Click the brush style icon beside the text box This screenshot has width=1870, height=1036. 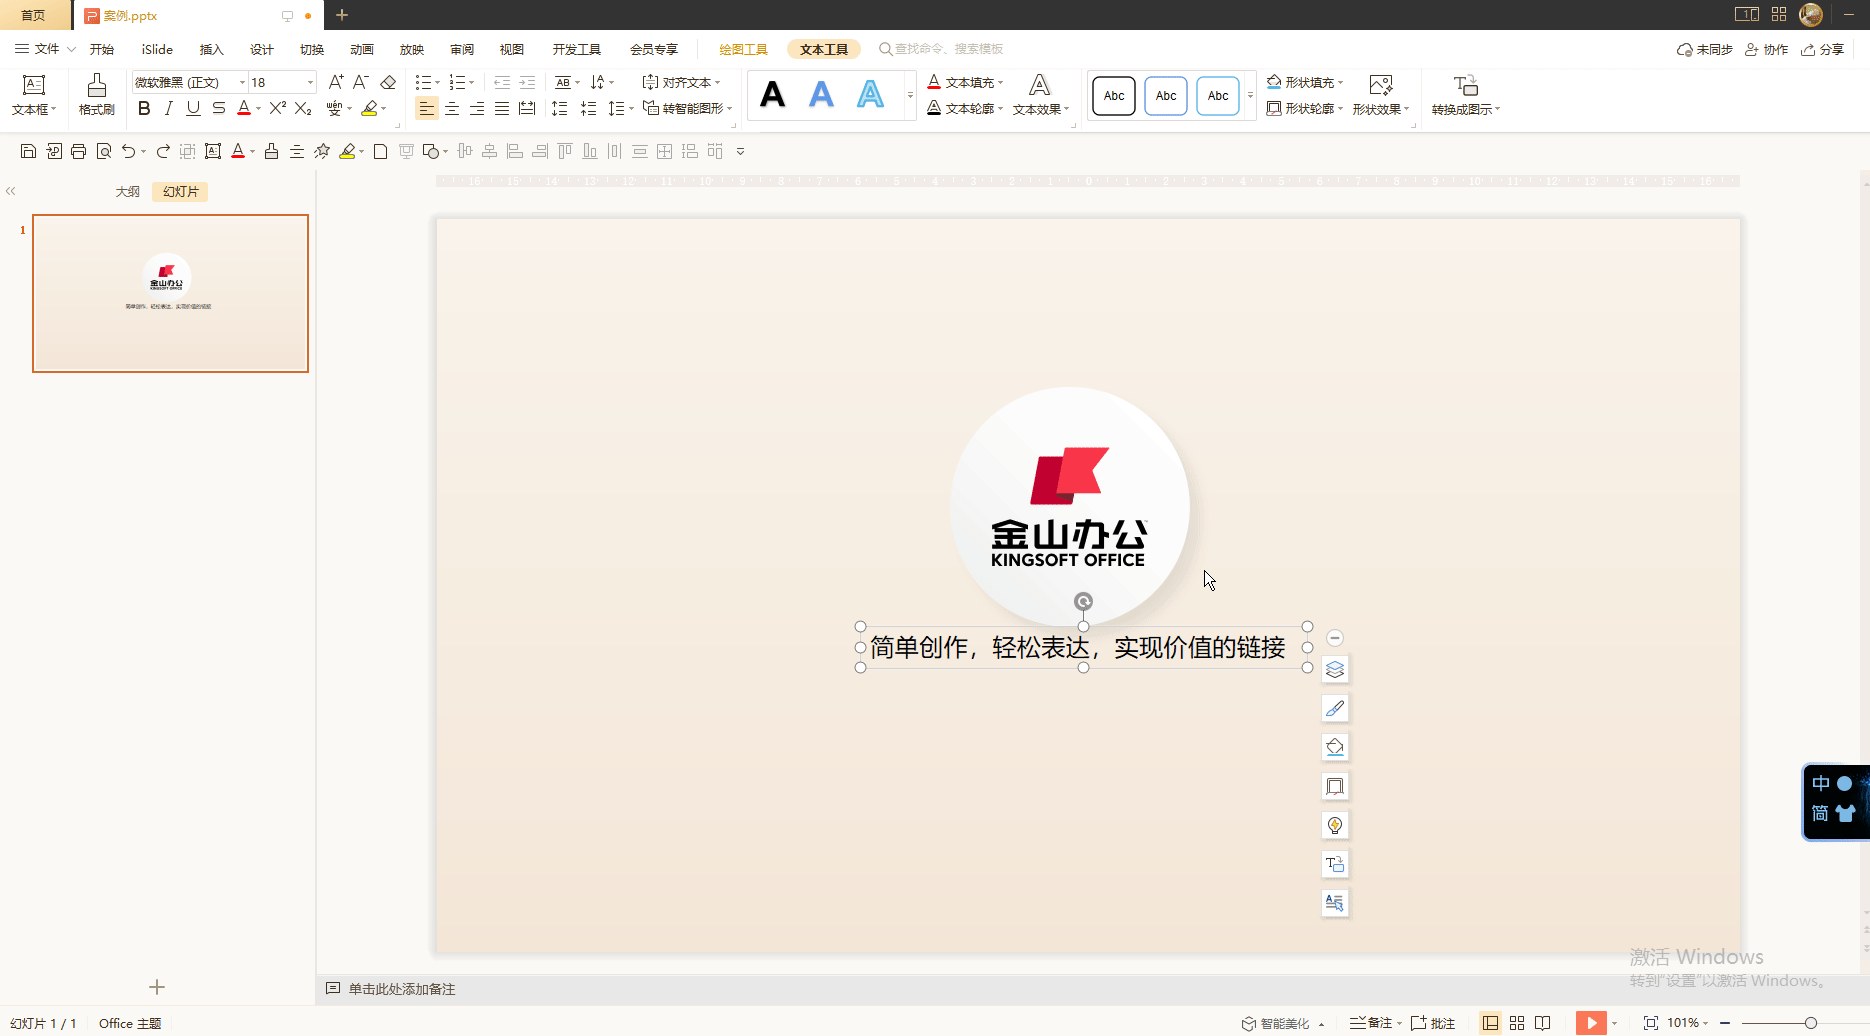point(1335,708)
